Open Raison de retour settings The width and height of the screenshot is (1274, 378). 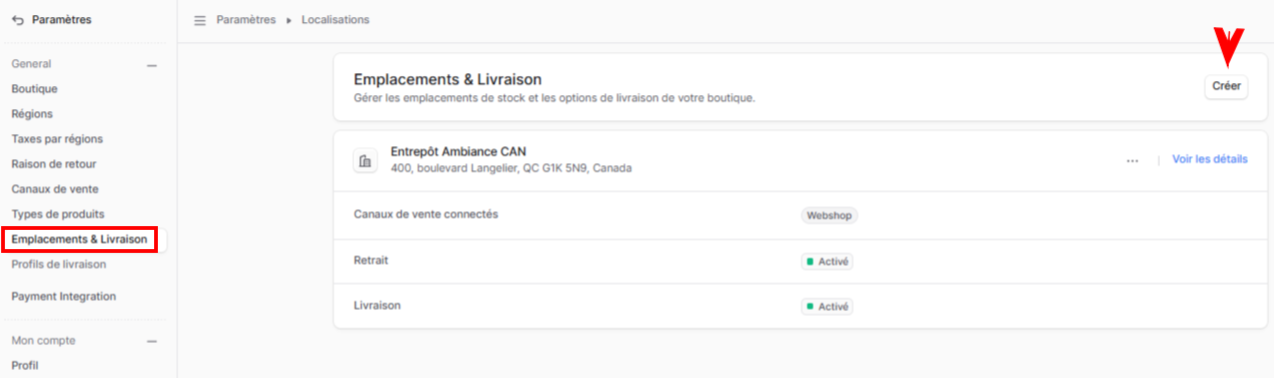click(54, 164)
